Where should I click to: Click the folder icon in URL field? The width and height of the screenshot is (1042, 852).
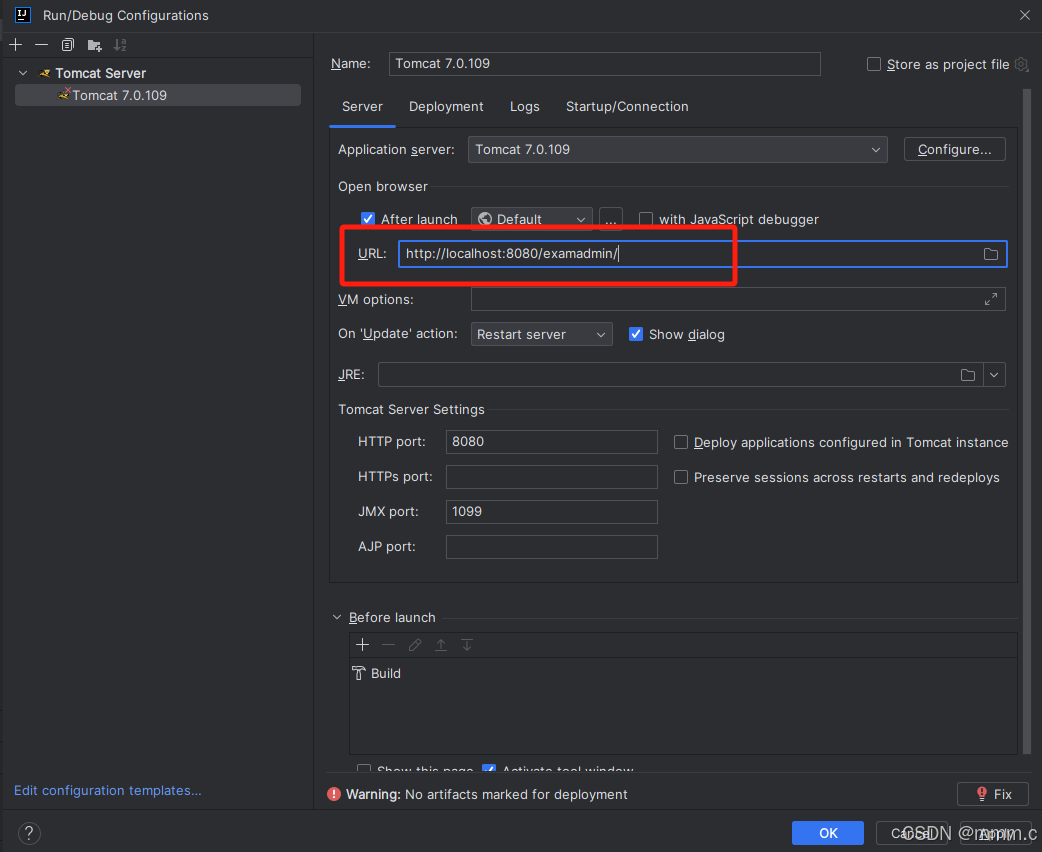click(990, 254)
